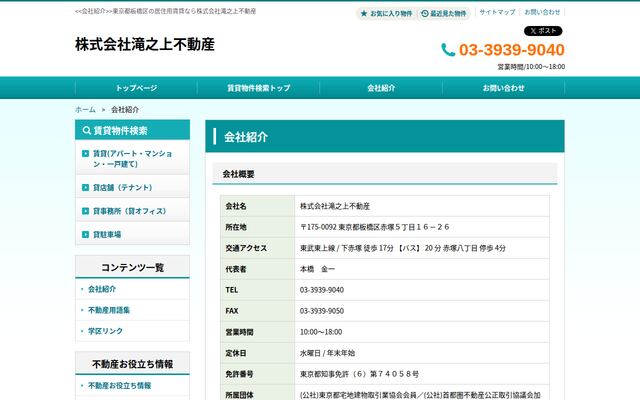Open 貸事務所（貸オフィス） search category
The width and height of the screenshot is (640, 400).
click(132, 211)
